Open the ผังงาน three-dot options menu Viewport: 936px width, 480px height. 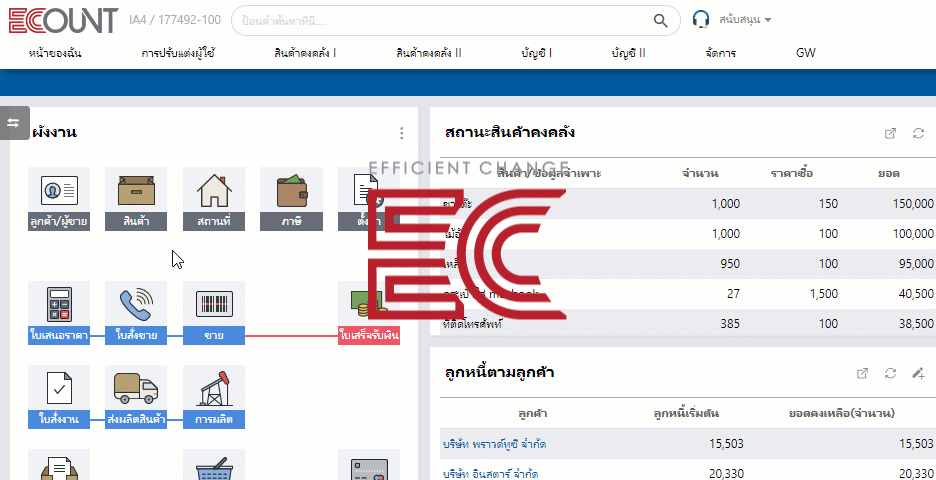402,133
